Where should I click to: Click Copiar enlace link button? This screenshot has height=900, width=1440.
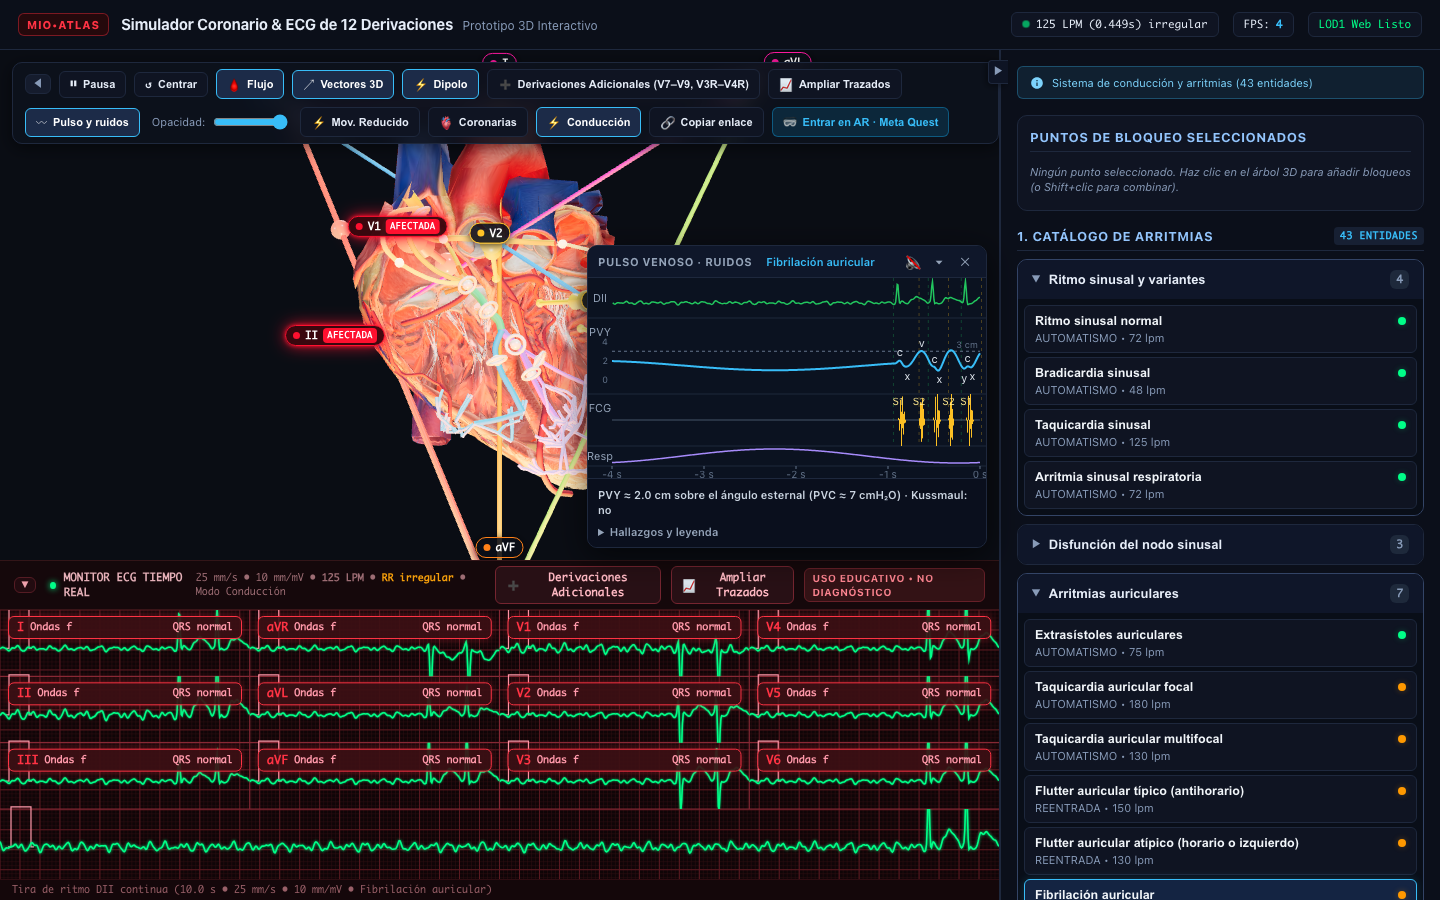point(707,122)
